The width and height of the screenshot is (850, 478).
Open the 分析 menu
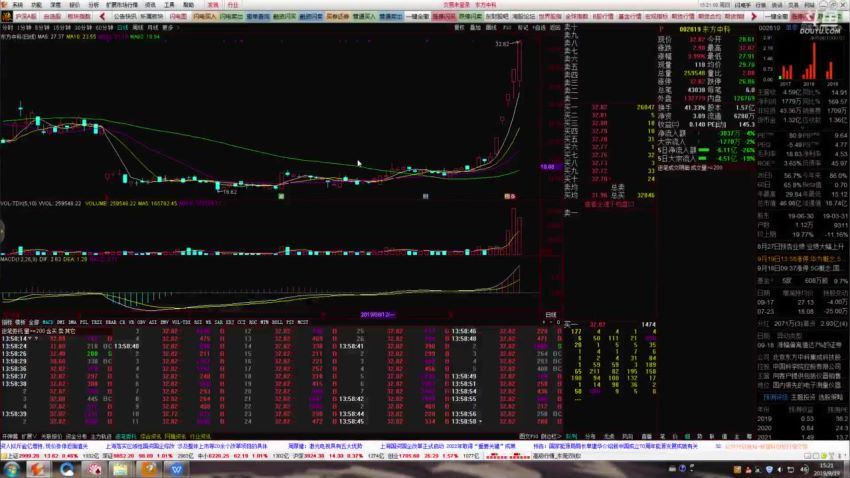click(x=93, y=4)
